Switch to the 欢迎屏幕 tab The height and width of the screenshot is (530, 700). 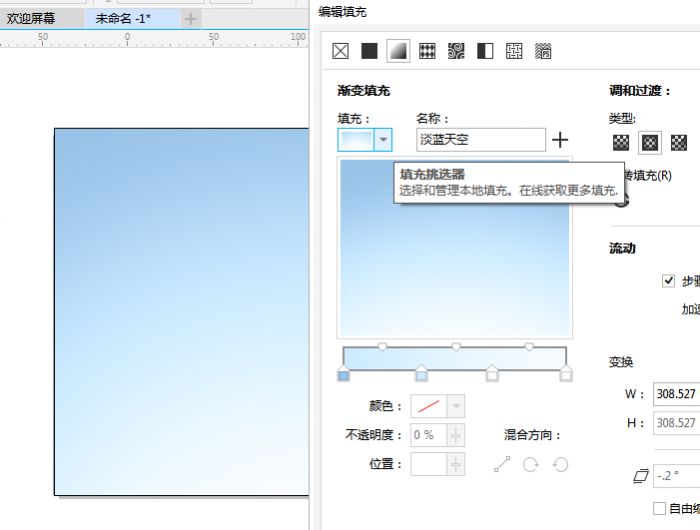pos(31,18)
